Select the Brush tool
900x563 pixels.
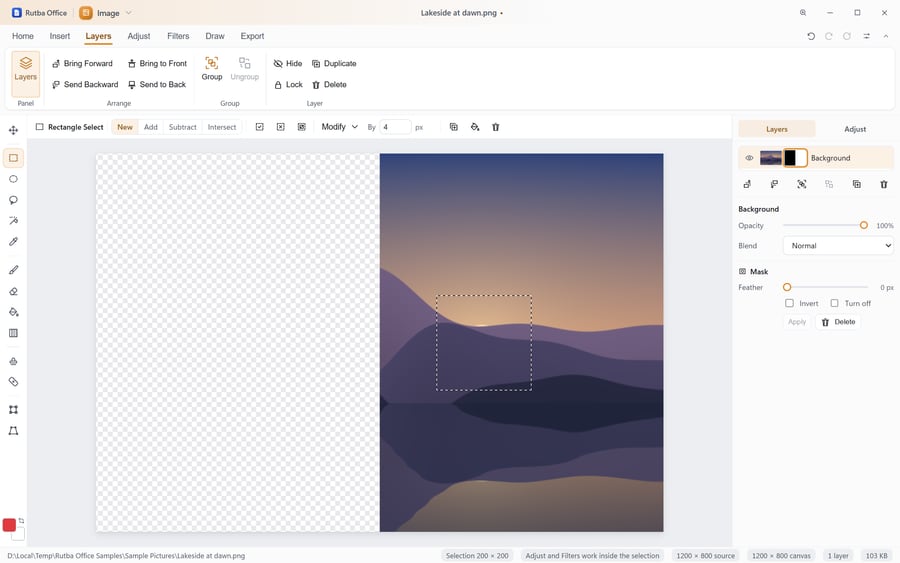pyautogui.click(x=13, y=270)
